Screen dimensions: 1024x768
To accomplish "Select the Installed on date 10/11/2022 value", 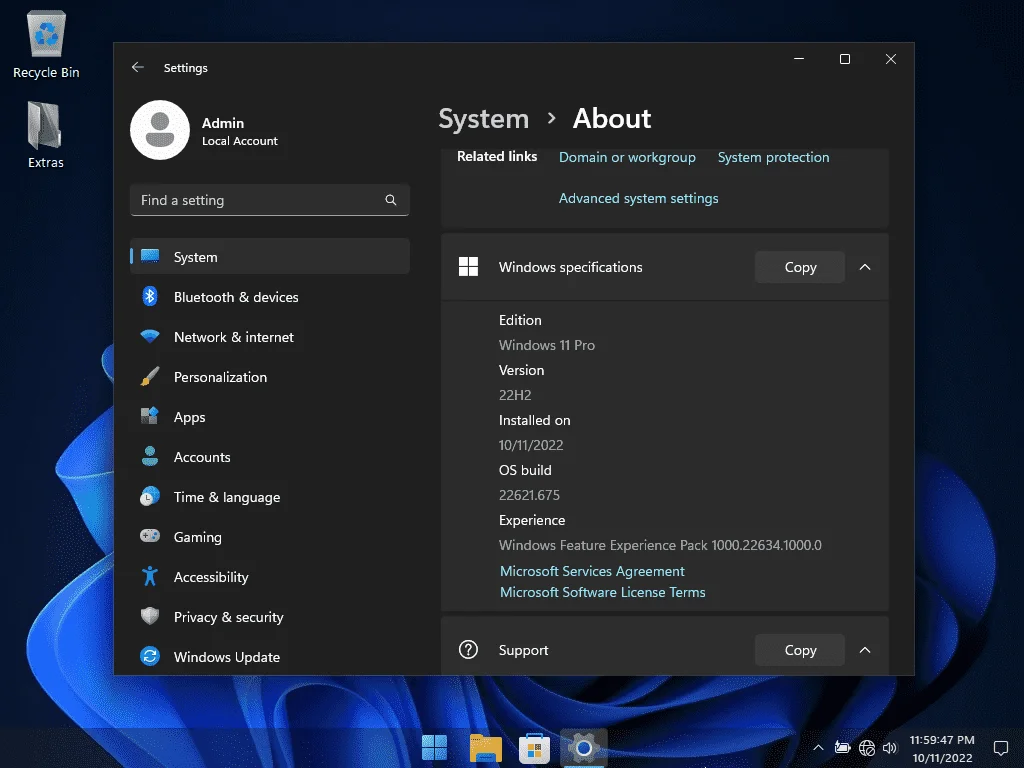I will tap(530, 445).
